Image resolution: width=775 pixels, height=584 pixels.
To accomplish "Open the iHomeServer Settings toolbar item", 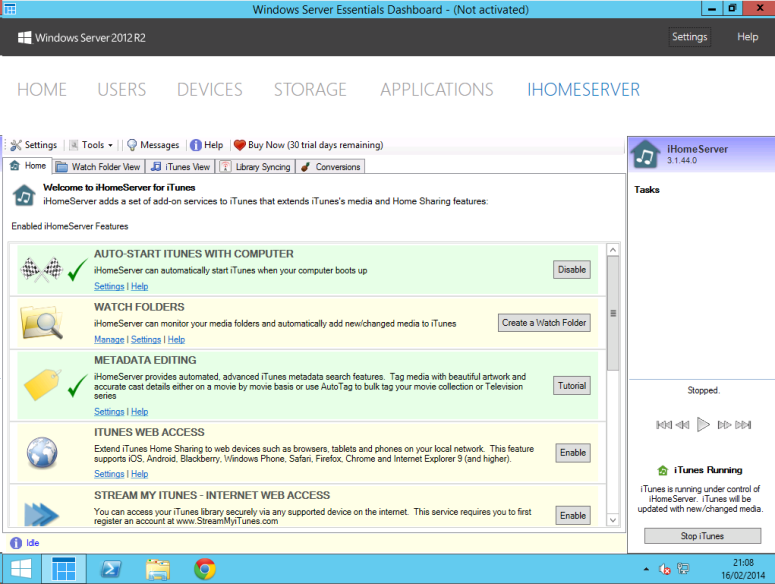I will pyautogui.click(x=34, y=145).
